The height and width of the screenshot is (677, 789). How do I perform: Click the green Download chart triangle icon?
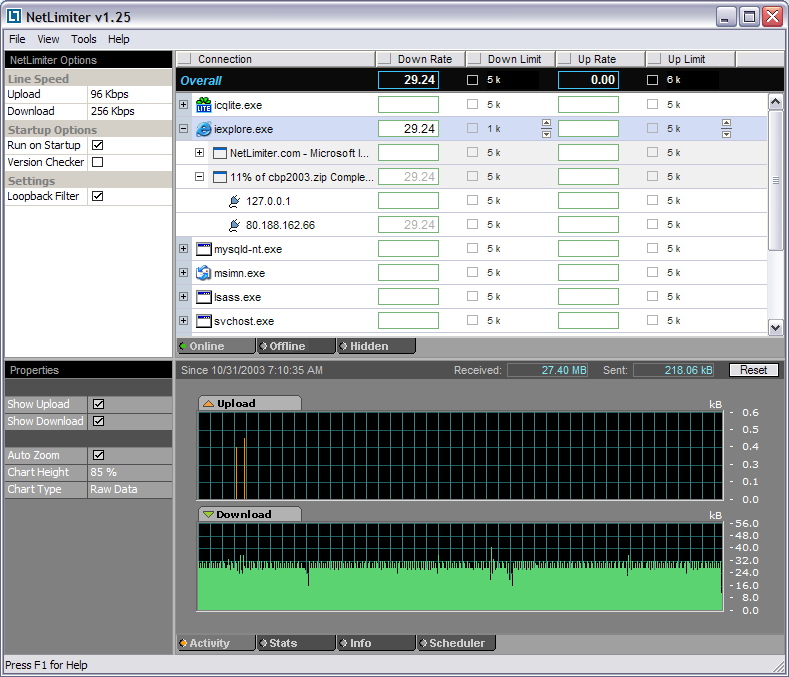click(x=208, y=514)
